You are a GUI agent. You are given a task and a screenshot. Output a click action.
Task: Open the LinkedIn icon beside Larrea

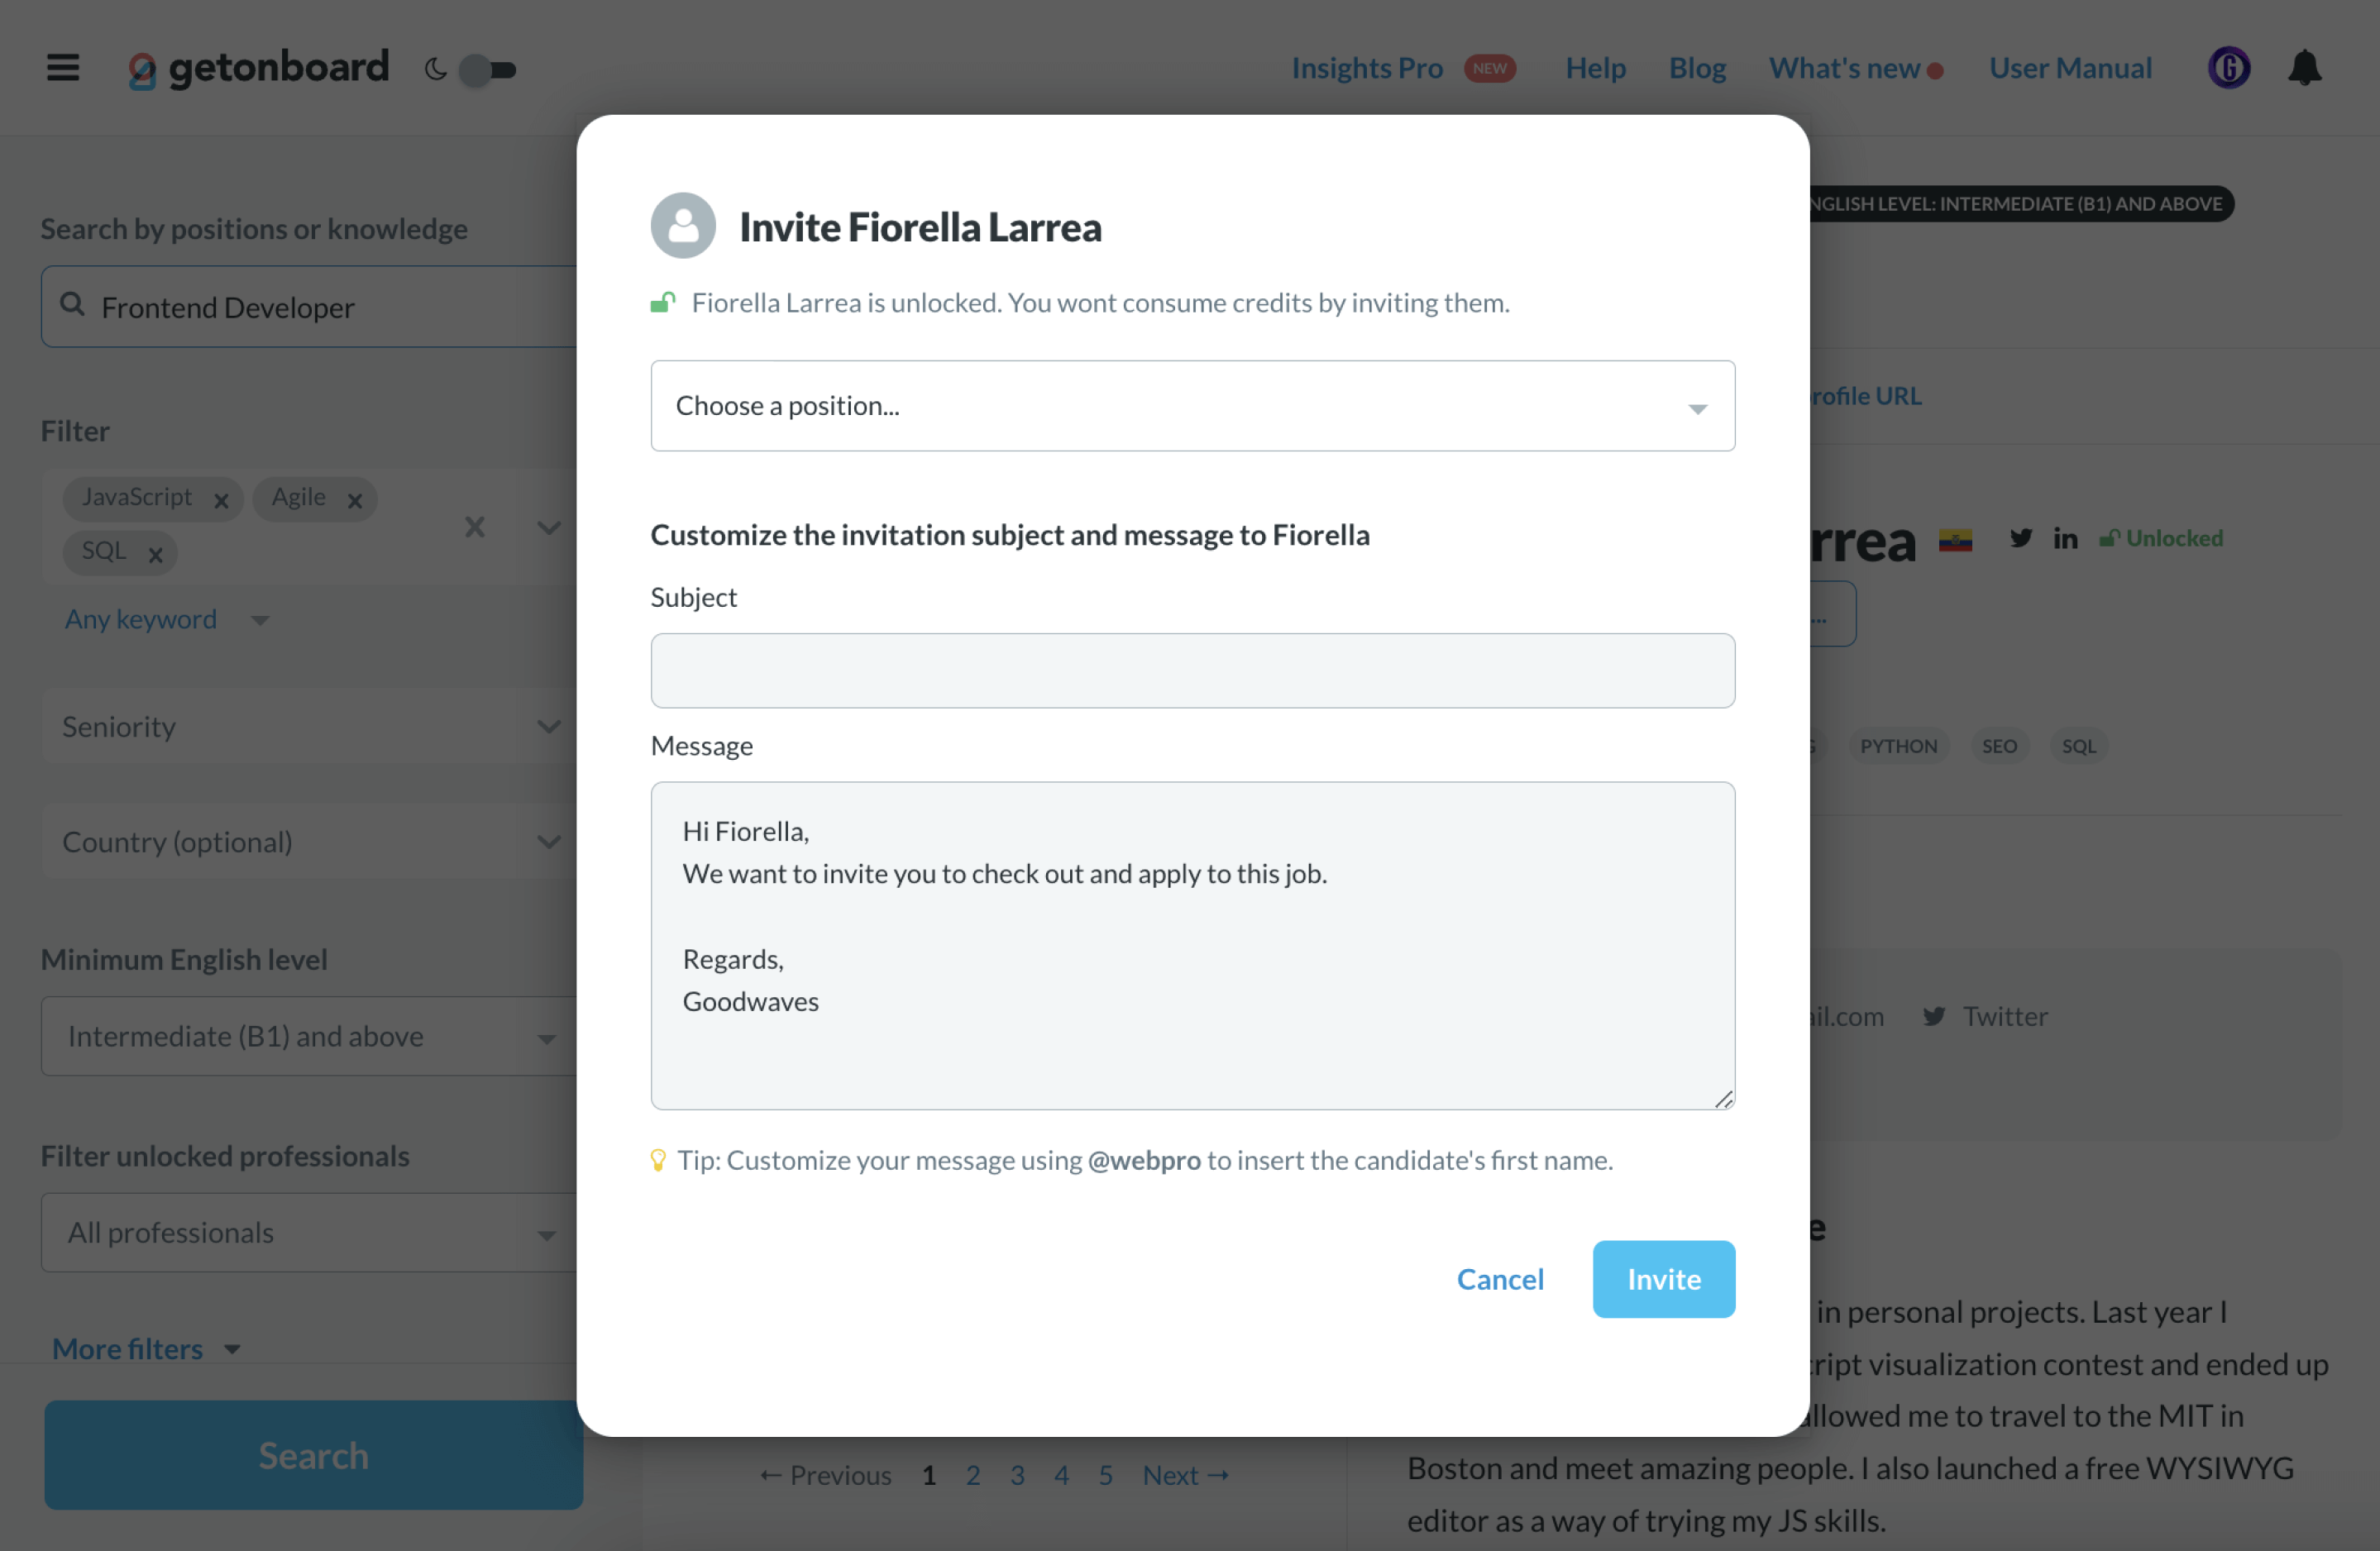coord(2065,538)
